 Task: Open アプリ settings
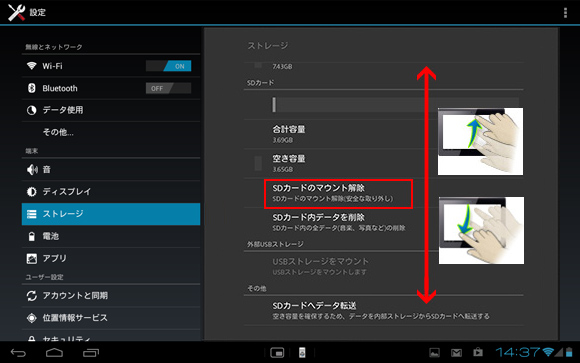[111, 258]
